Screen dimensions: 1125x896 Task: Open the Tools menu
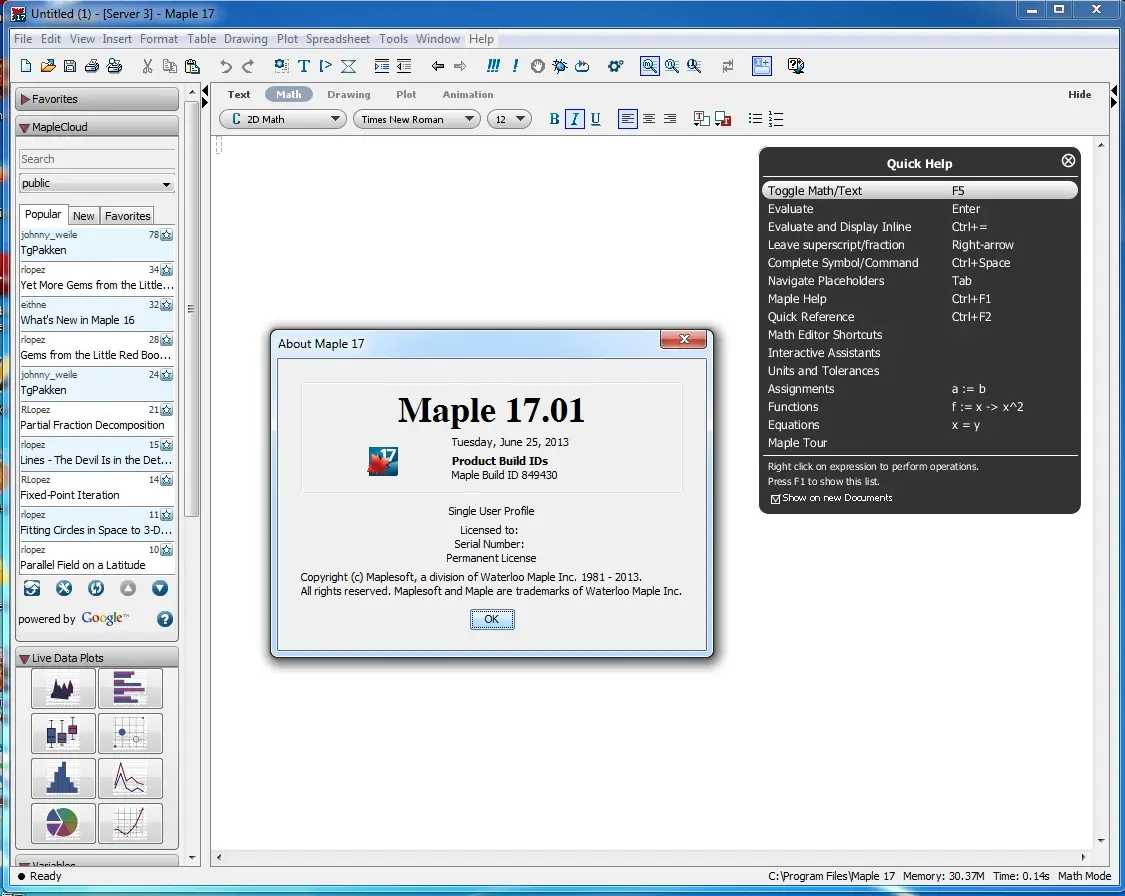(393, 39)
